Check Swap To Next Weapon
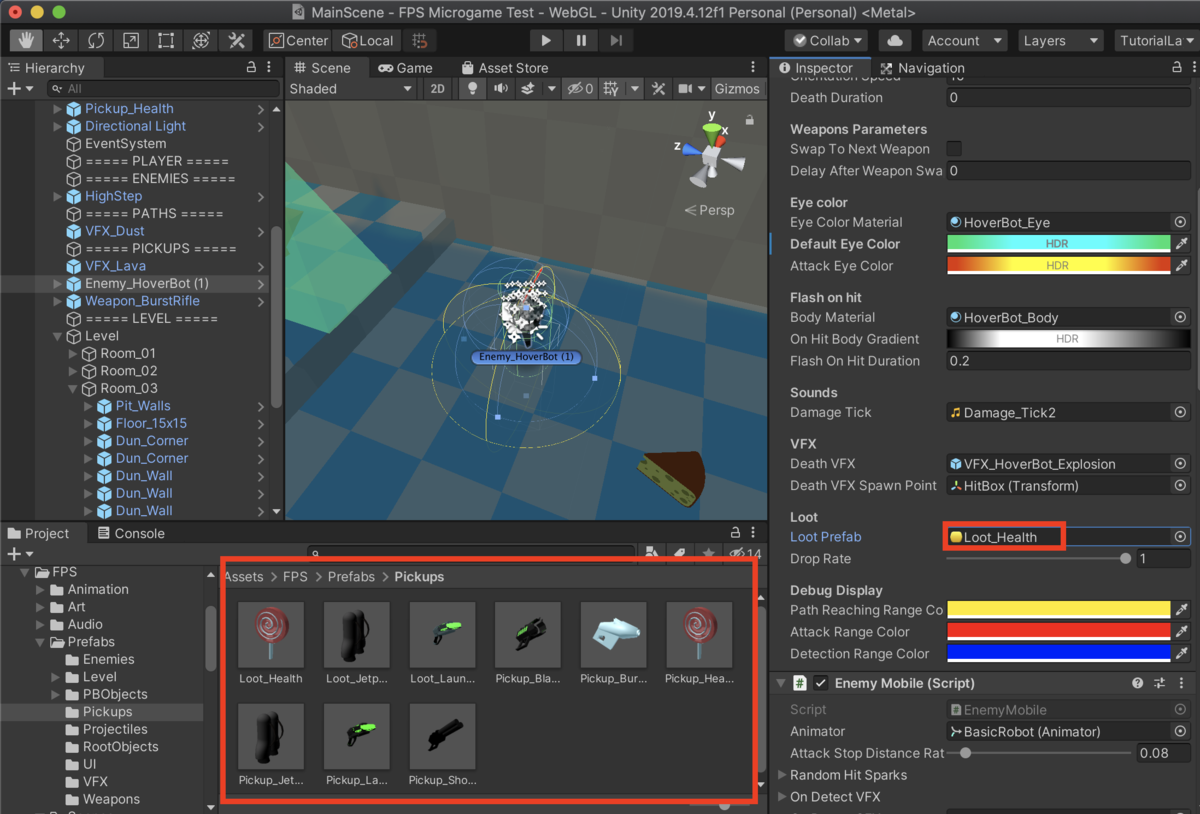This screenshot has width=1200, height=814. pos(955,149)
